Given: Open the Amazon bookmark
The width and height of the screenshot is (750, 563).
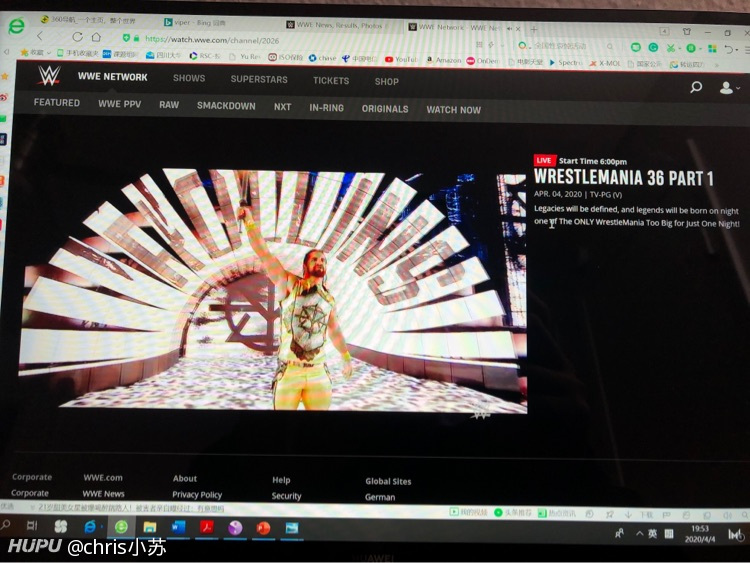Looking at the screenshot, I should click(444, 60).
